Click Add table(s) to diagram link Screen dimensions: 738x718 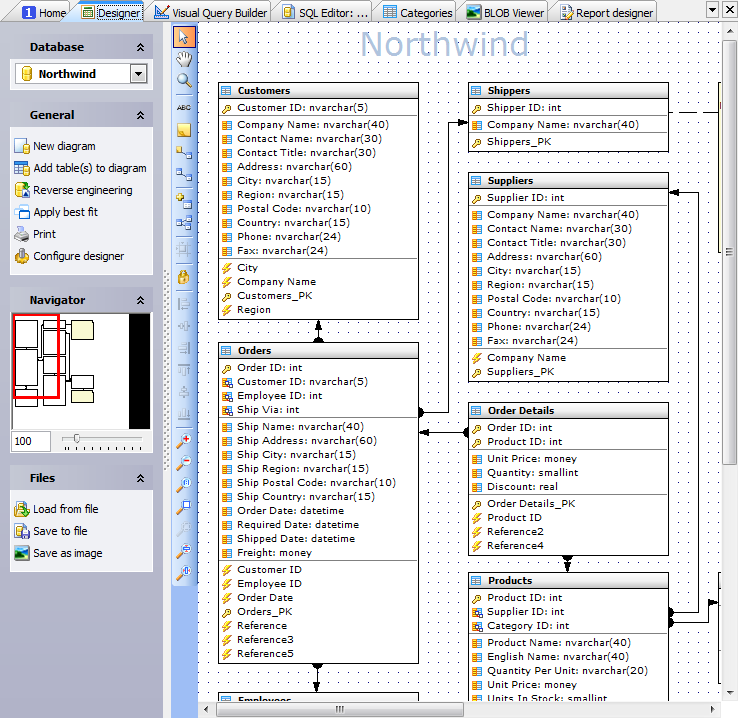[90, 168]
